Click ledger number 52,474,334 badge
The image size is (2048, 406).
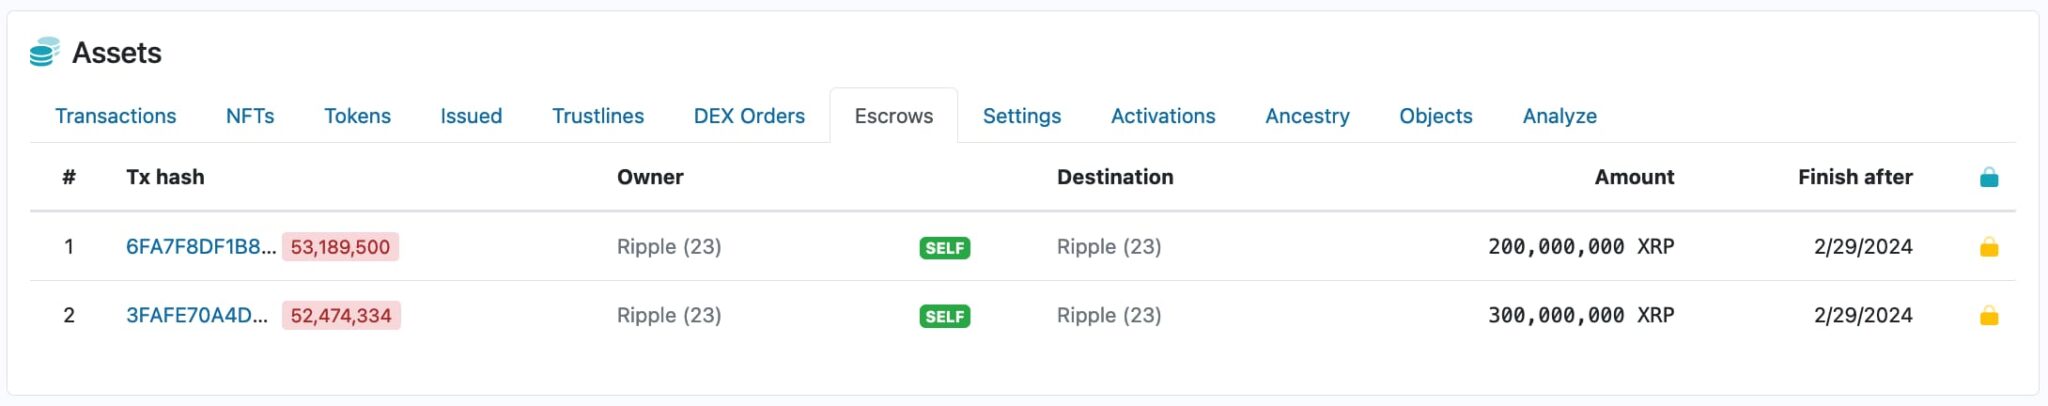[341, 316]
